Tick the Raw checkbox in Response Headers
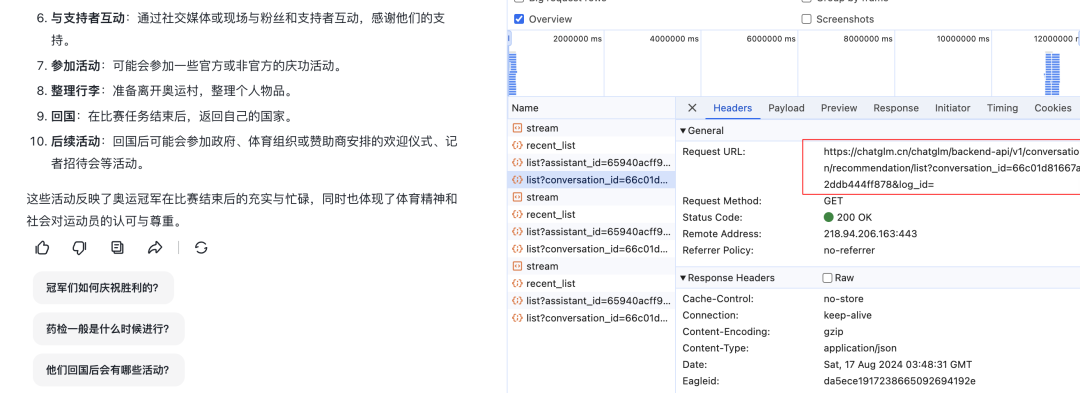This screenshot has width=1080, height=393. 827,278
